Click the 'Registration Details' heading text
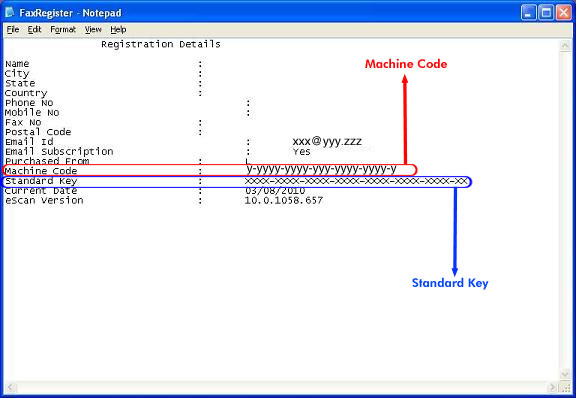This screenshot has height=398, width=576. (161, 44)
